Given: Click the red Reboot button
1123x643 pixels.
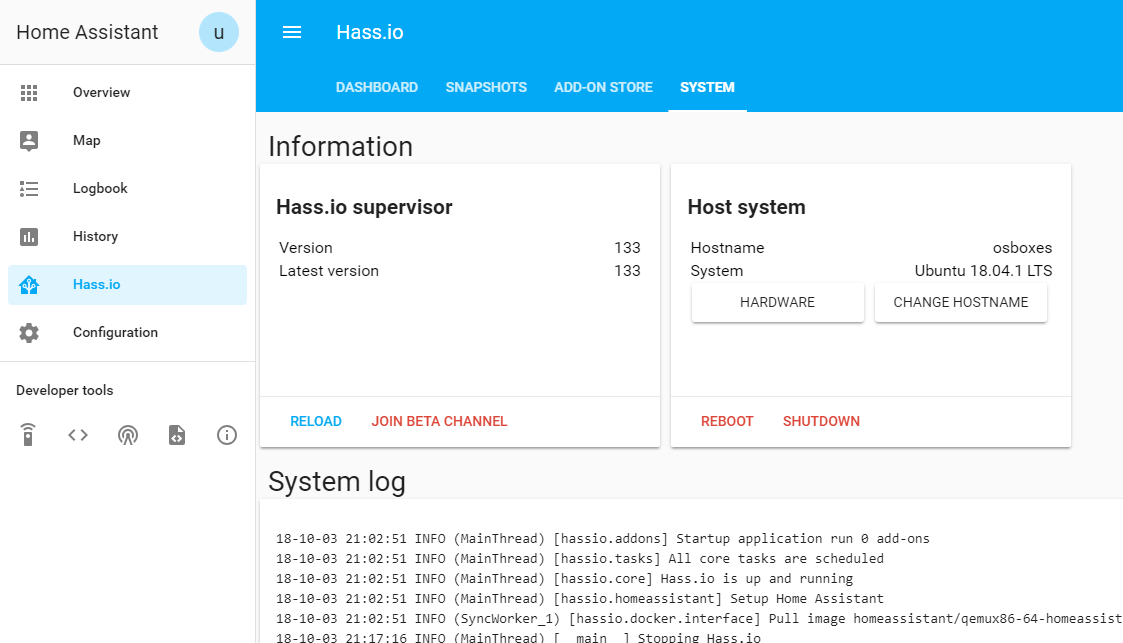Looking at the screenshot, I should tap(727, 422).
